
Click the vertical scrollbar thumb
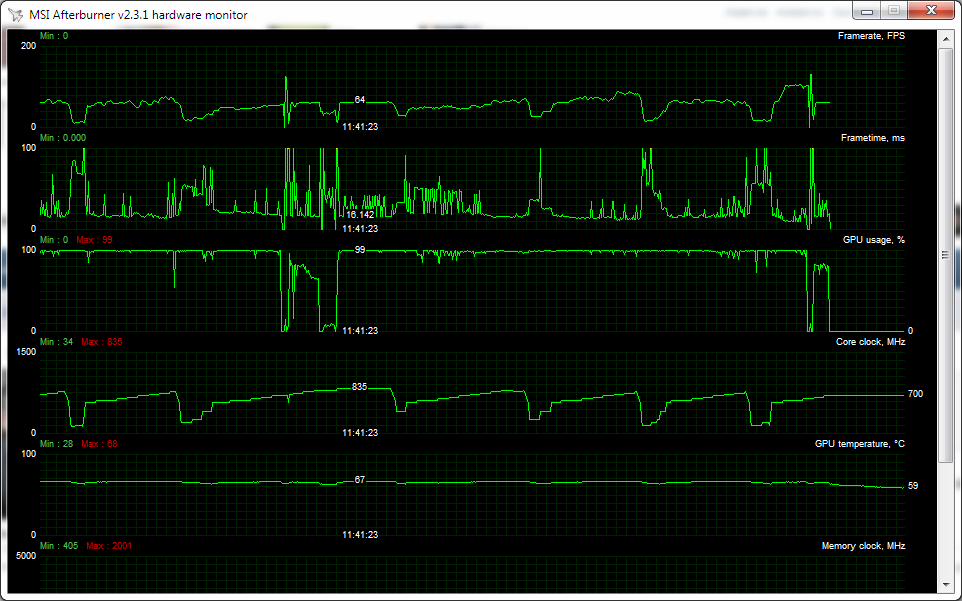click(x=945, y=255)
